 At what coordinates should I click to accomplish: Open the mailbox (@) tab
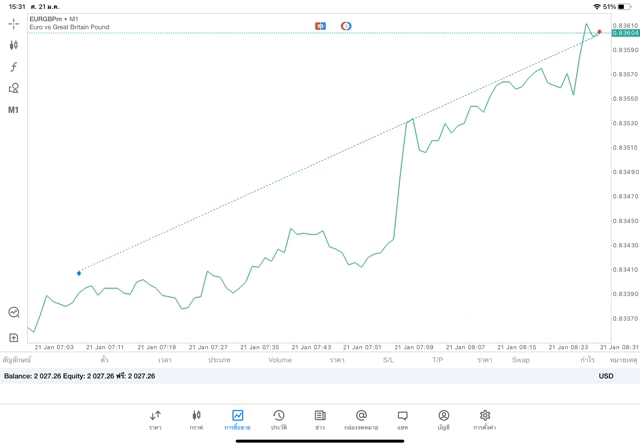coord(361,419)
